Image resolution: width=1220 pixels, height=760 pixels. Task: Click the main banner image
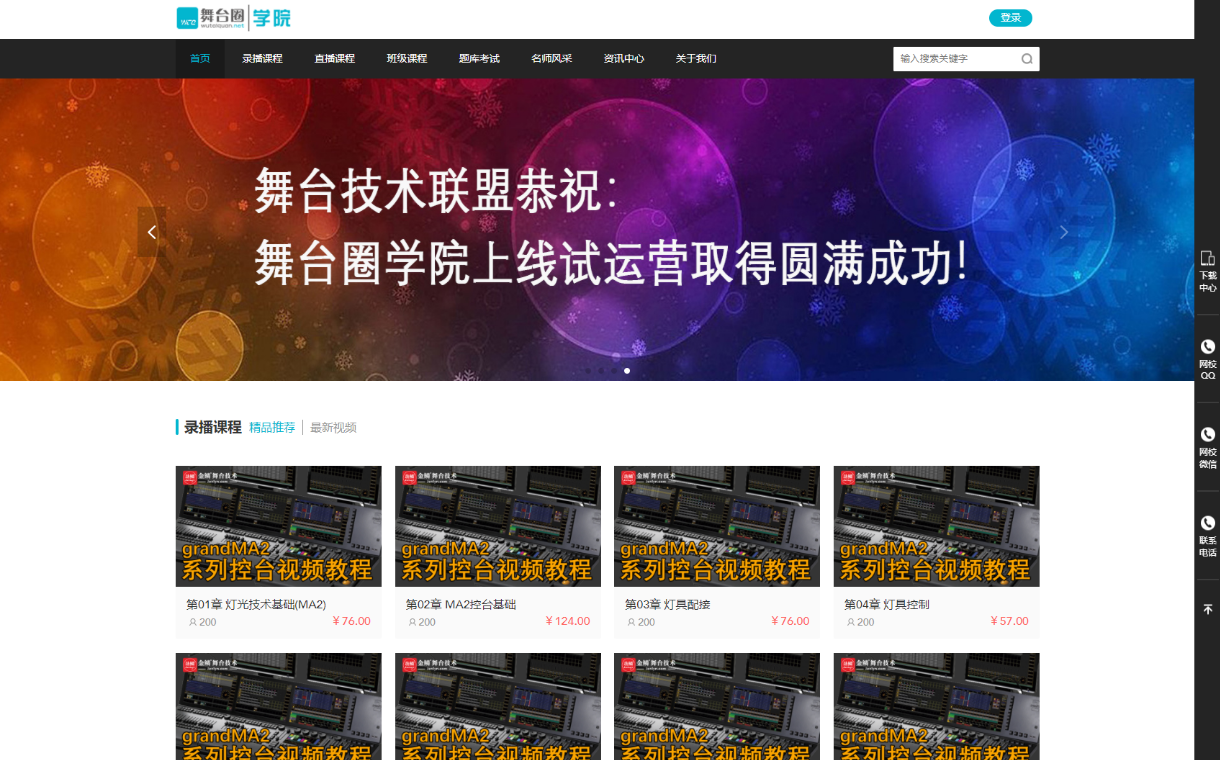pyautogui.click(x=597, y=230)
